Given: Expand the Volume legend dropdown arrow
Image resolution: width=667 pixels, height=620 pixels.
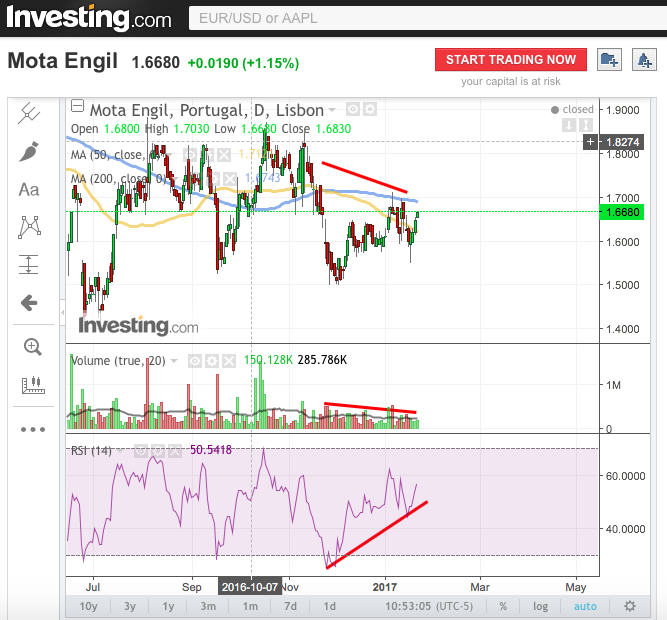Looking at the screenshot, I should (x=174, y=361).
